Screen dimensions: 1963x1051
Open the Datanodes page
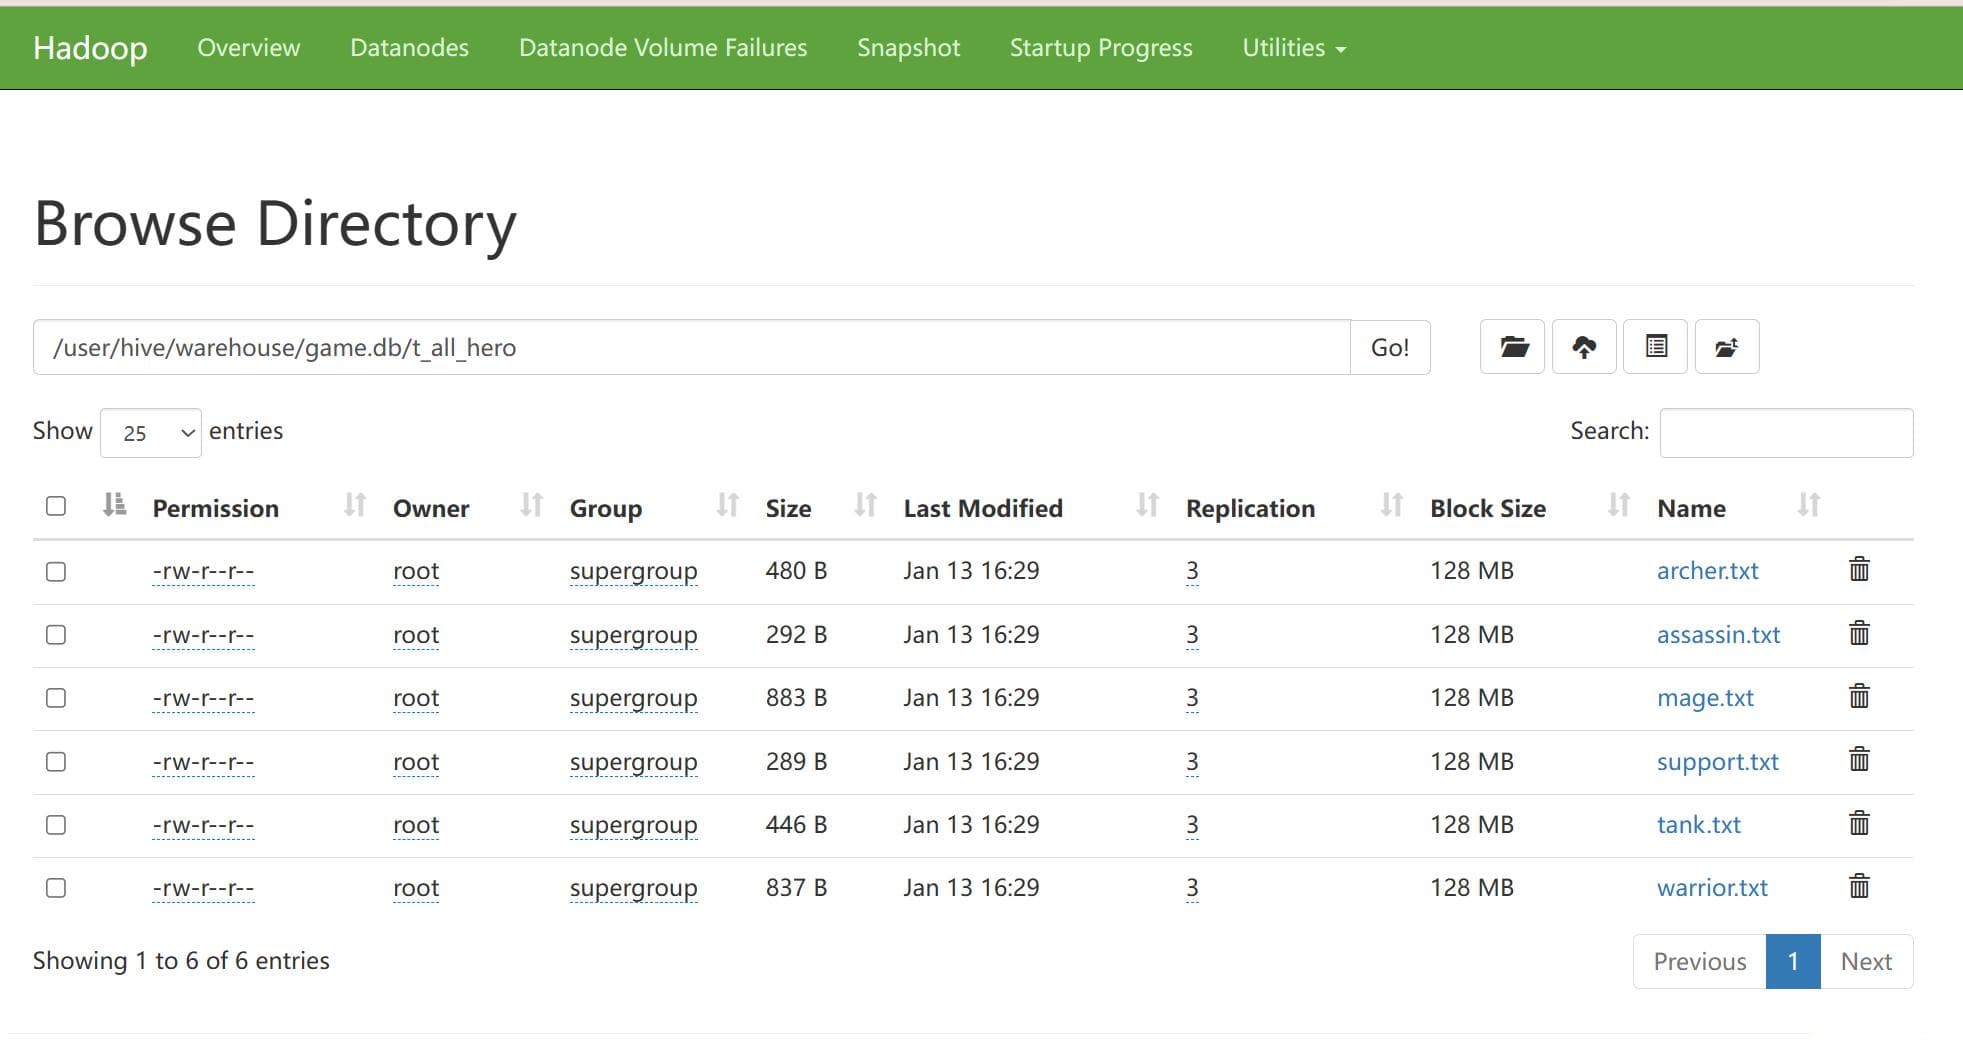(409, 48)
